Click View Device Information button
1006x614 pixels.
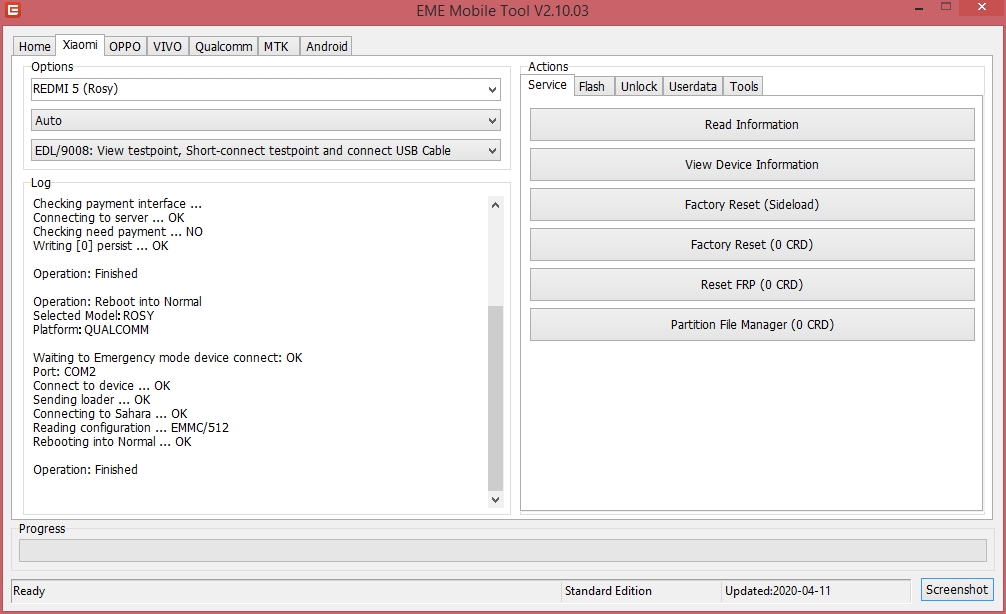(x=752, y=164)
